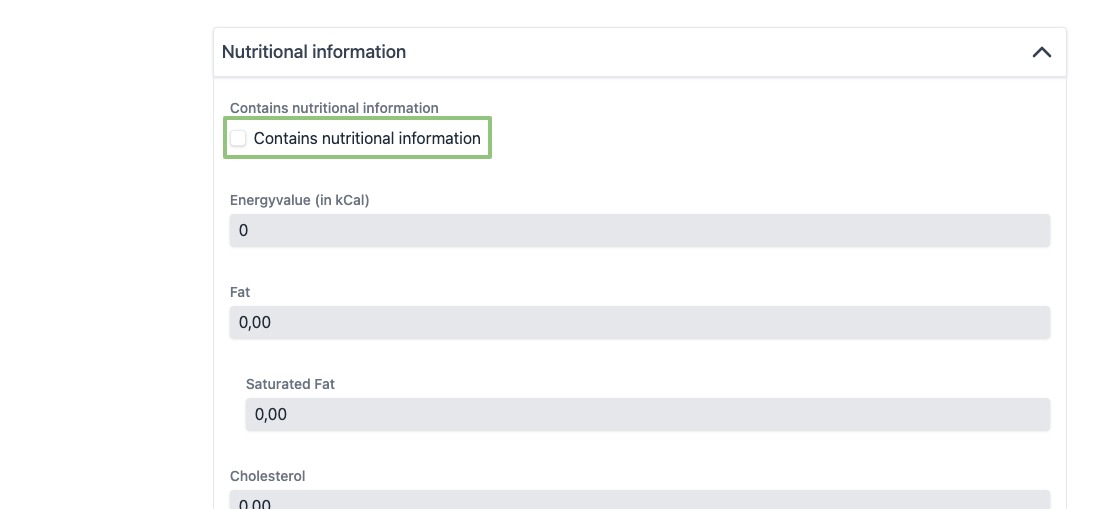Focus the Energyvalue (in kCal) input field

point(640,230)
